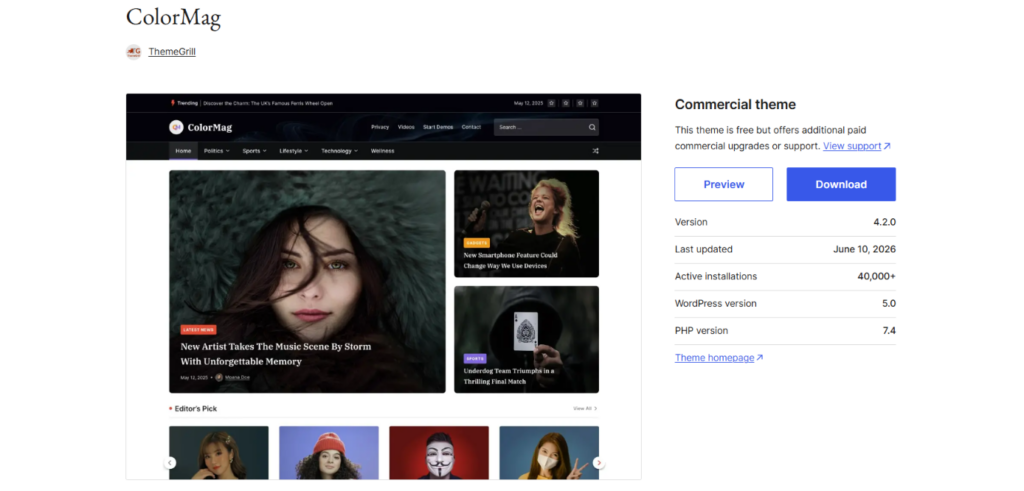Click the WordPress version value 5.0
The width and height of the screenshot is (1024, 491).
(x=889, y=304)
